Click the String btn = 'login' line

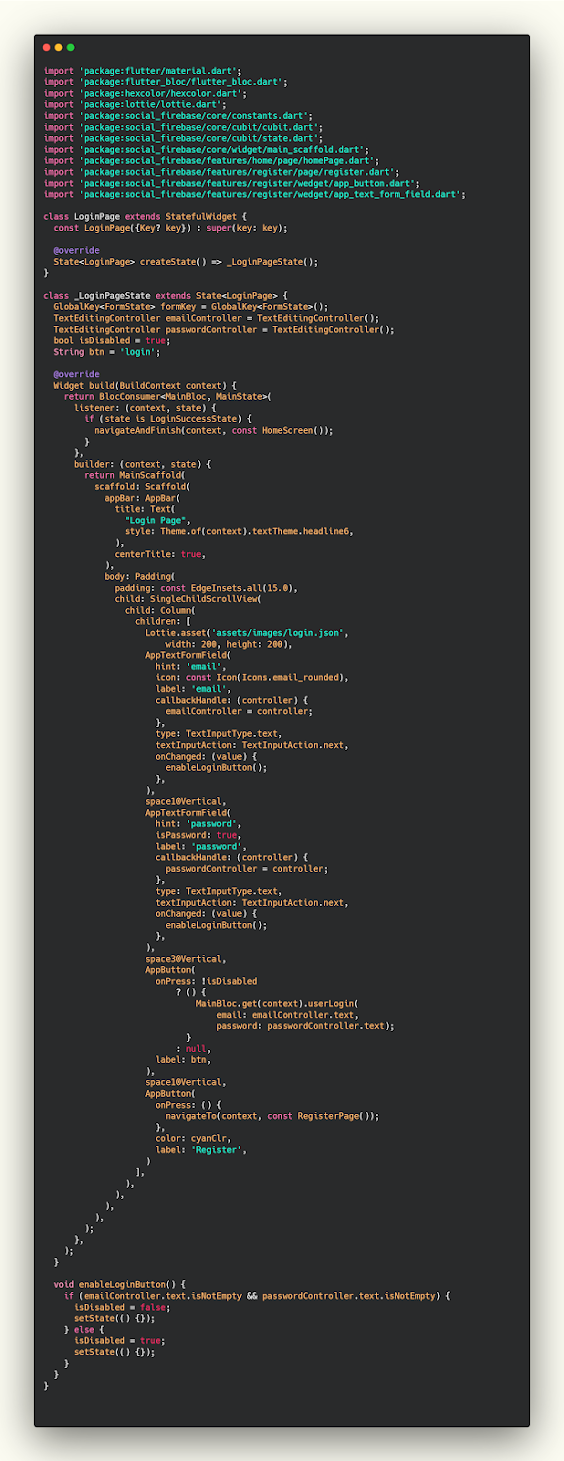pyautogui.click(x=107, y=351)
